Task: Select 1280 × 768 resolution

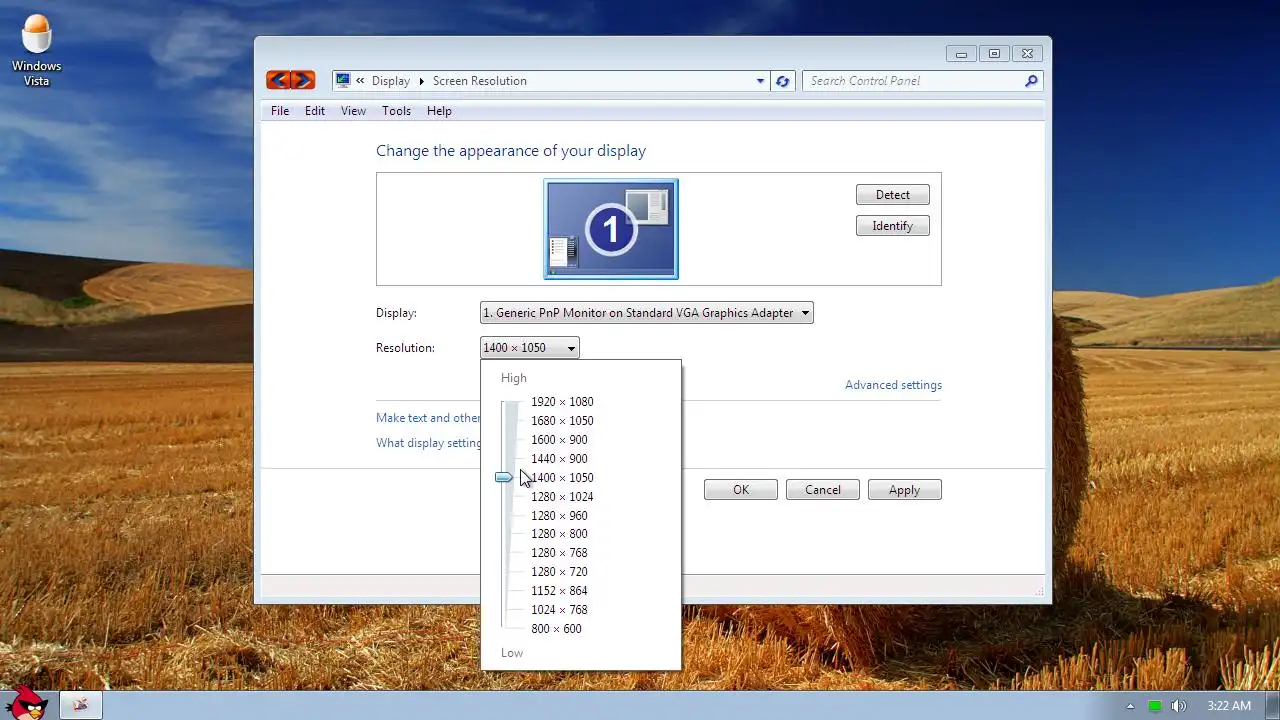Action: (559, 553)
